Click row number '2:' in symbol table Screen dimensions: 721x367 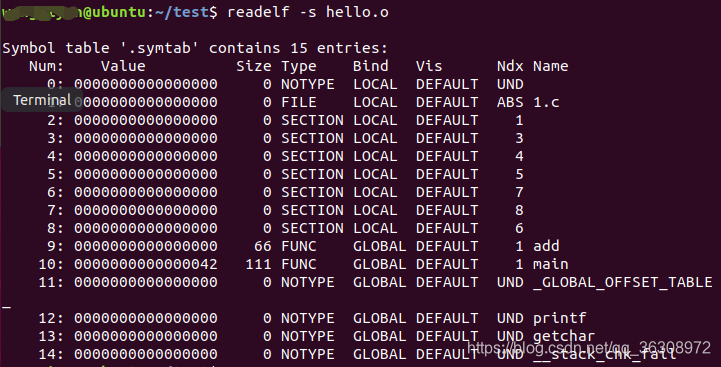point(55,120)
